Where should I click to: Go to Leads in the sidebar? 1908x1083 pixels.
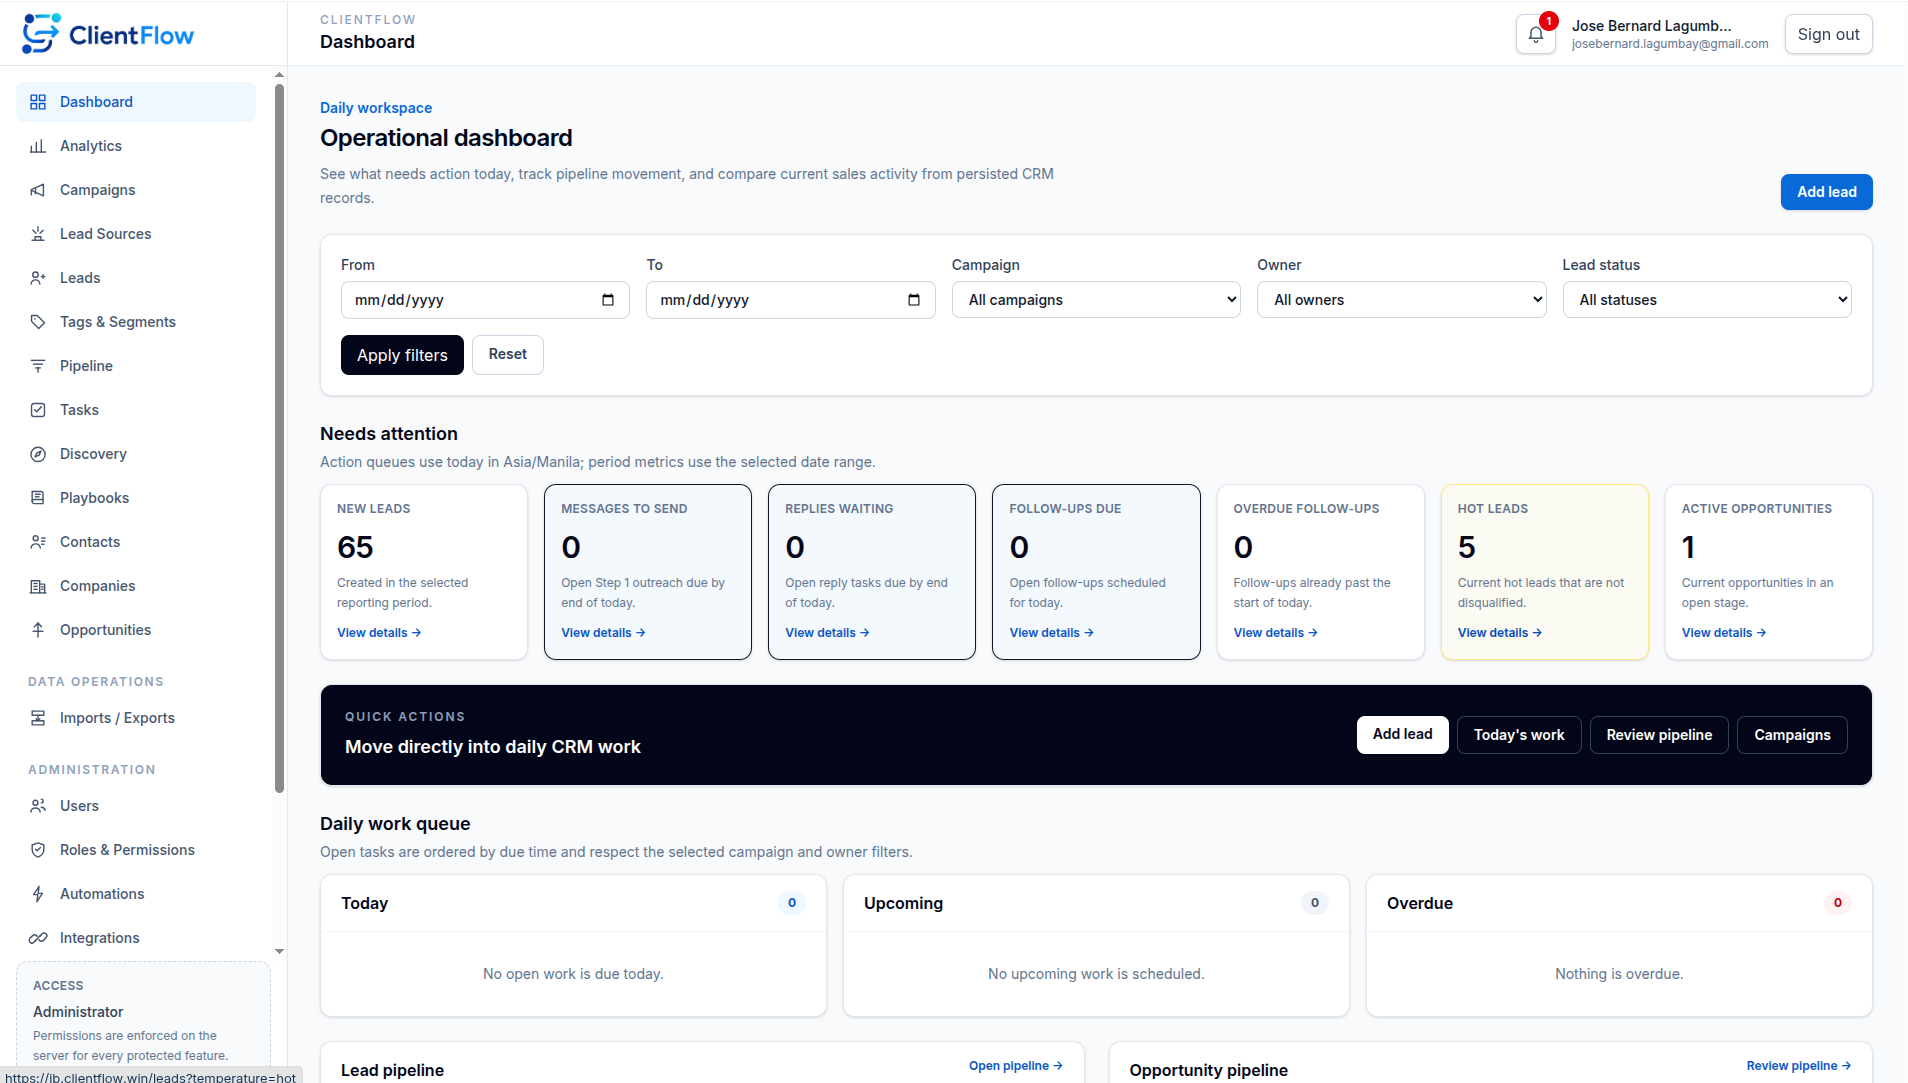pos(136,278)
